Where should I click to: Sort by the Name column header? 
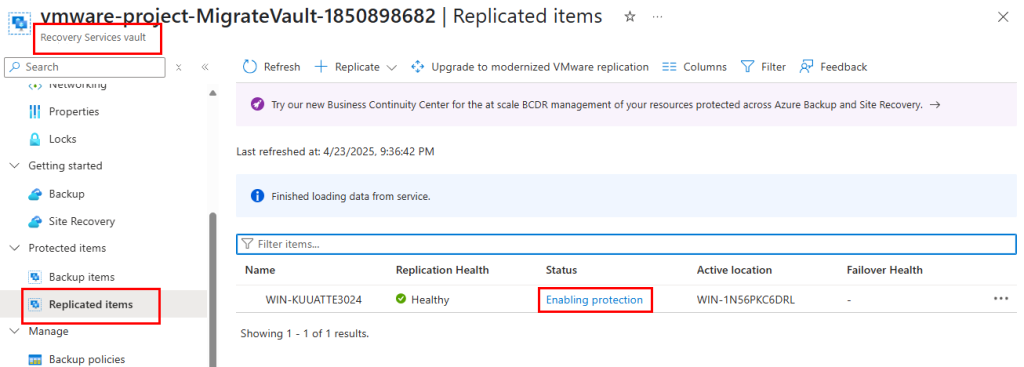click(x=260, y=270)
